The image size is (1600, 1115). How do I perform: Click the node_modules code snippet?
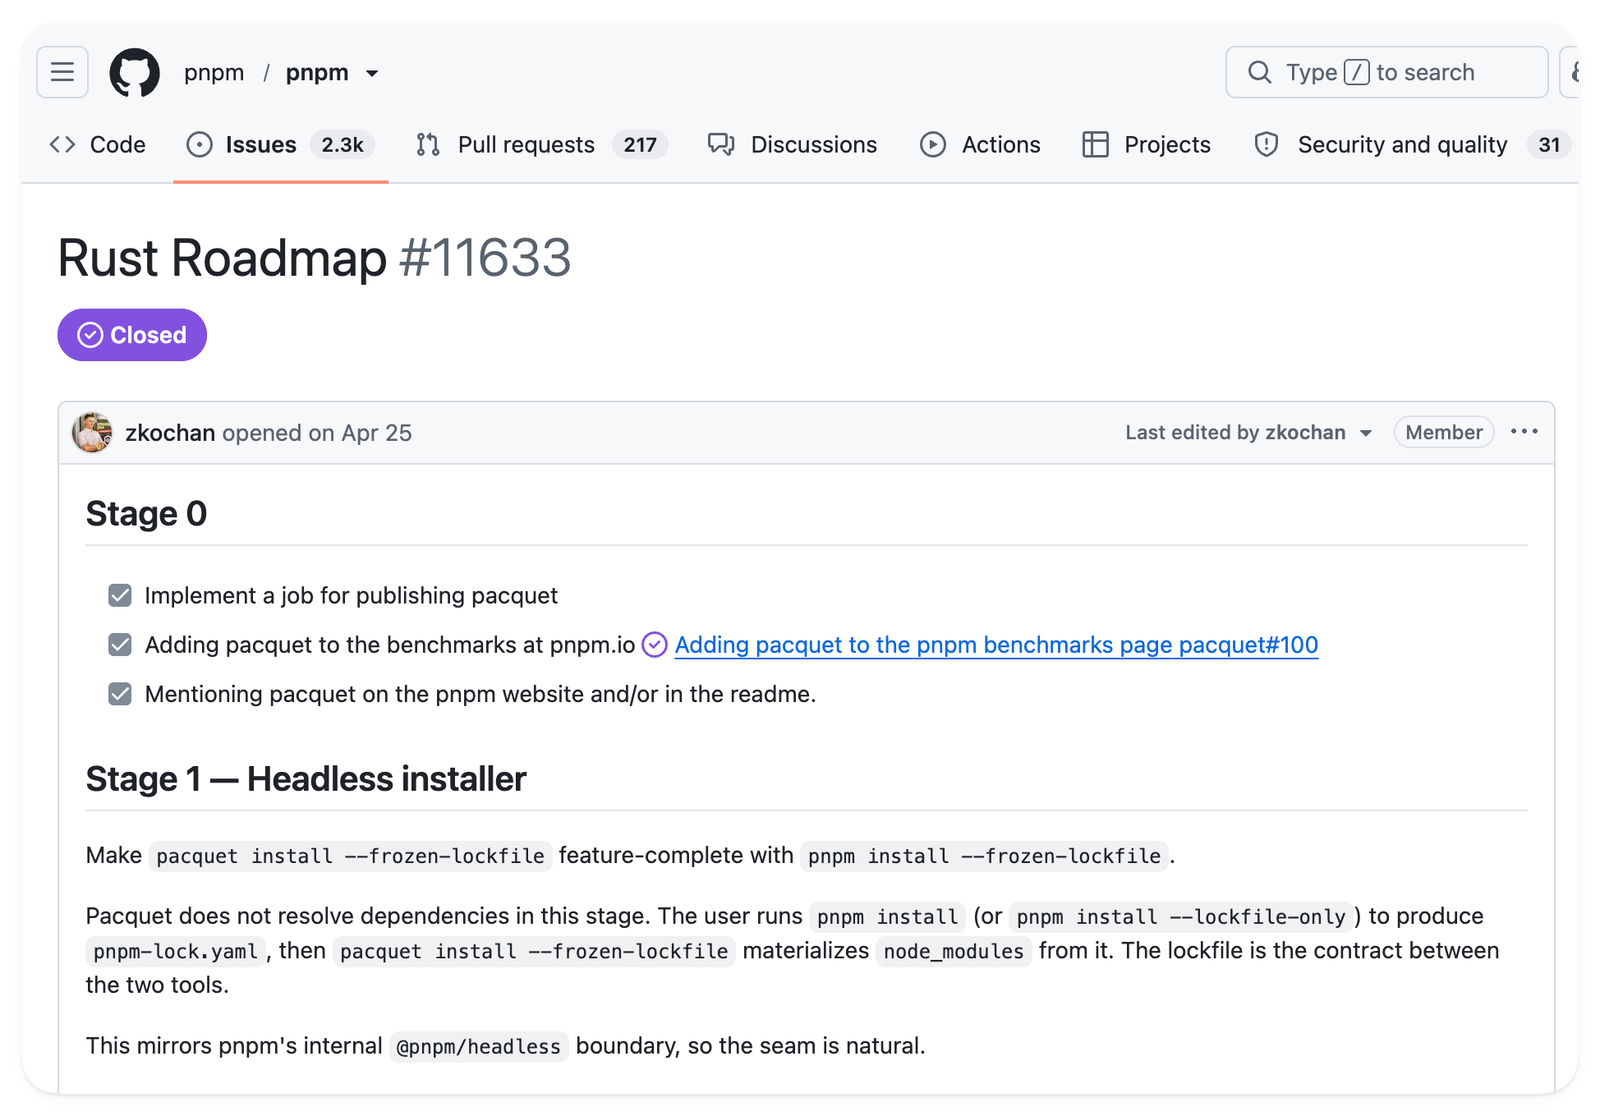954,951
